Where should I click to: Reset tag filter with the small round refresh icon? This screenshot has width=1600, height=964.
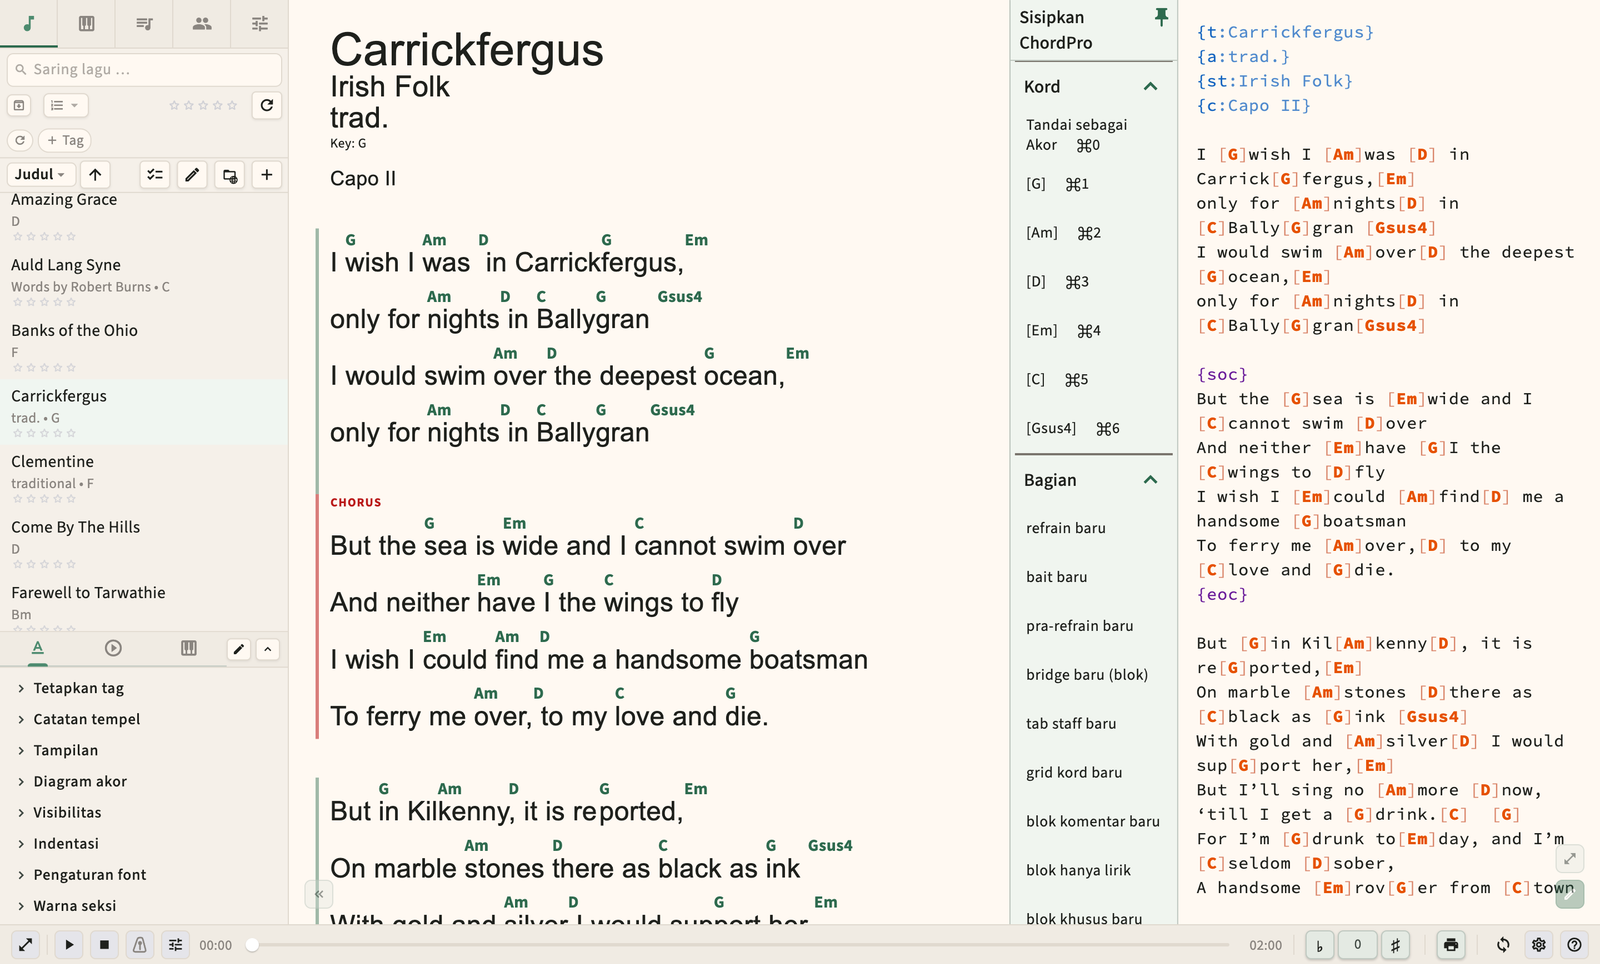[20, 140]
